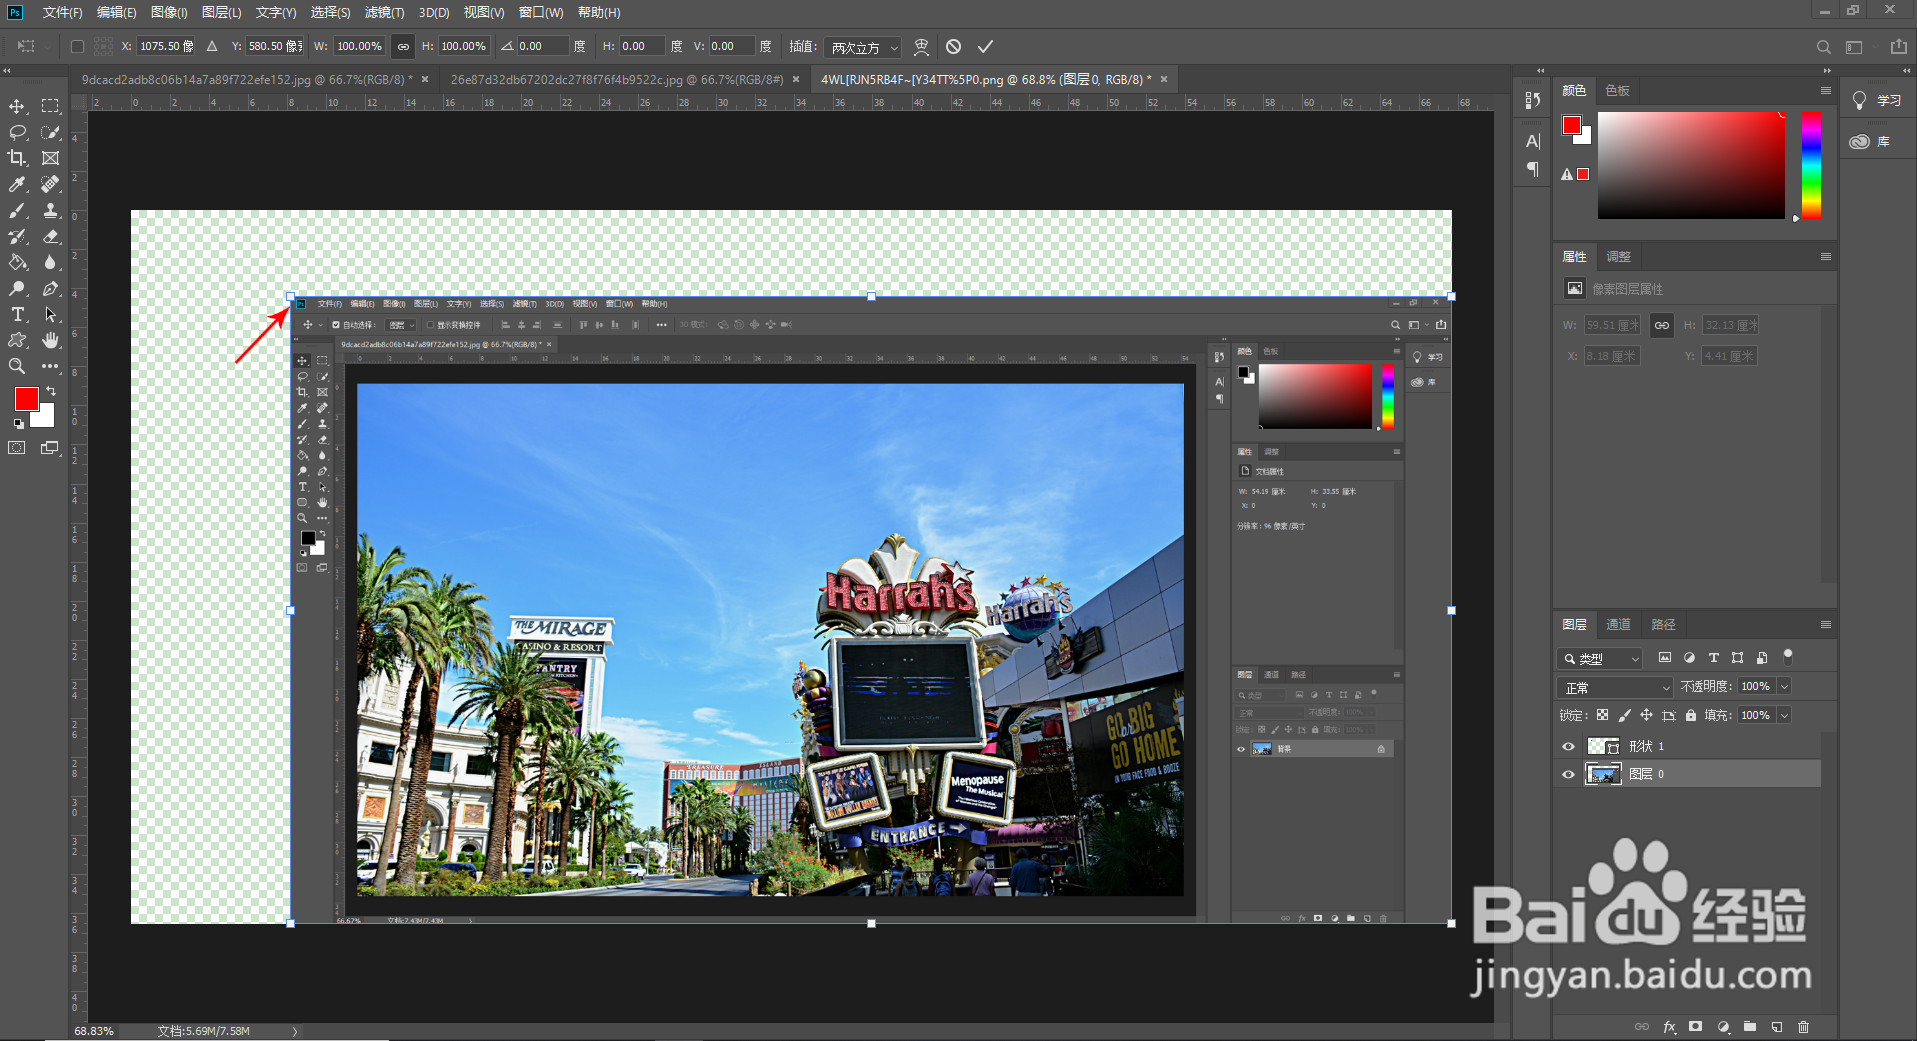Open the 图像(I) menu
Viewport: 1917px width, 1041px height.
(x=169, y=12)
